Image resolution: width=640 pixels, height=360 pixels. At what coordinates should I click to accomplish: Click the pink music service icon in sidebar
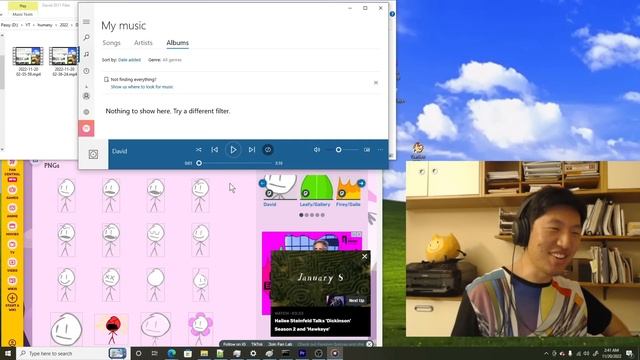pyautogui.click(x=86, y=129)
